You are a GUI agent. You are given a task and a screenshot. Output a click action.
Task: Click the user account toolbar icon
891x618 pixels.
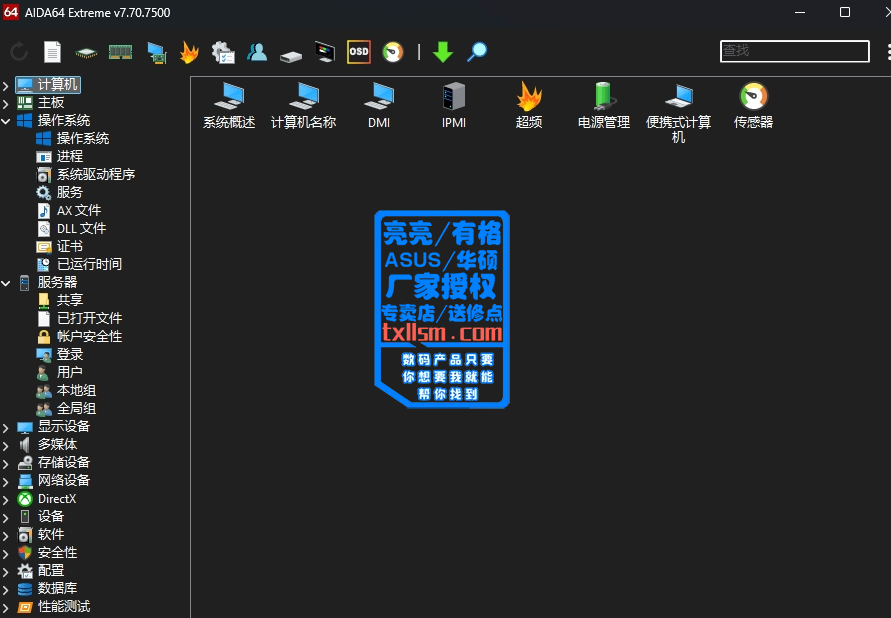point(257,52)
